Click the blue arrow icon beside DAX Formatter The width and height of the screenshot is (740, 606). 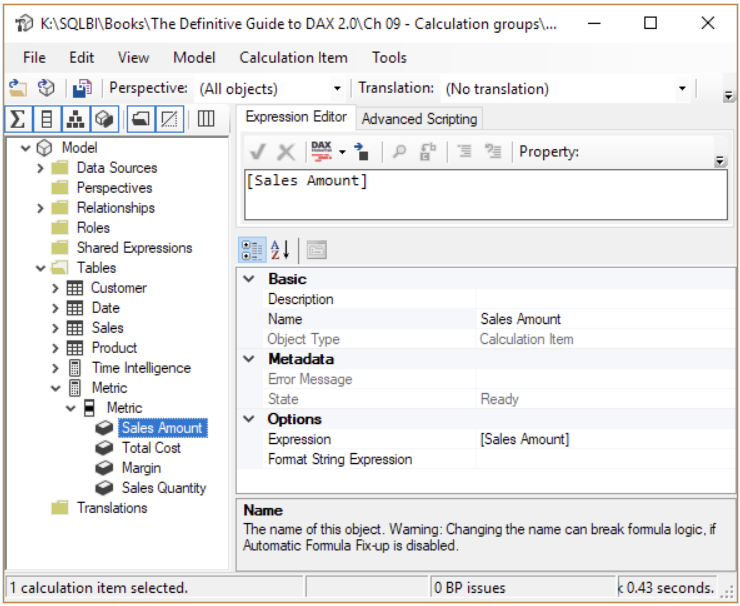pos(362,152)
